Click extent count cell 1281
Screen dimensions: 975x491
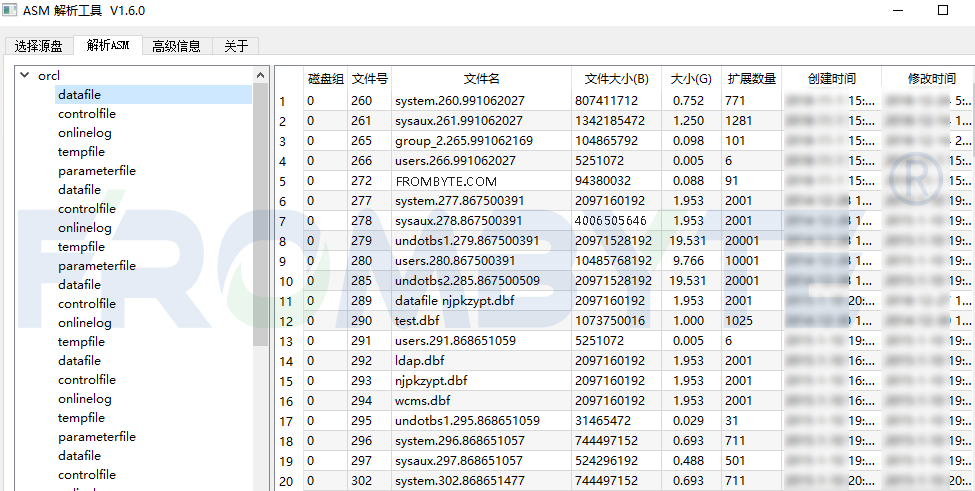[x=751, y=121]
